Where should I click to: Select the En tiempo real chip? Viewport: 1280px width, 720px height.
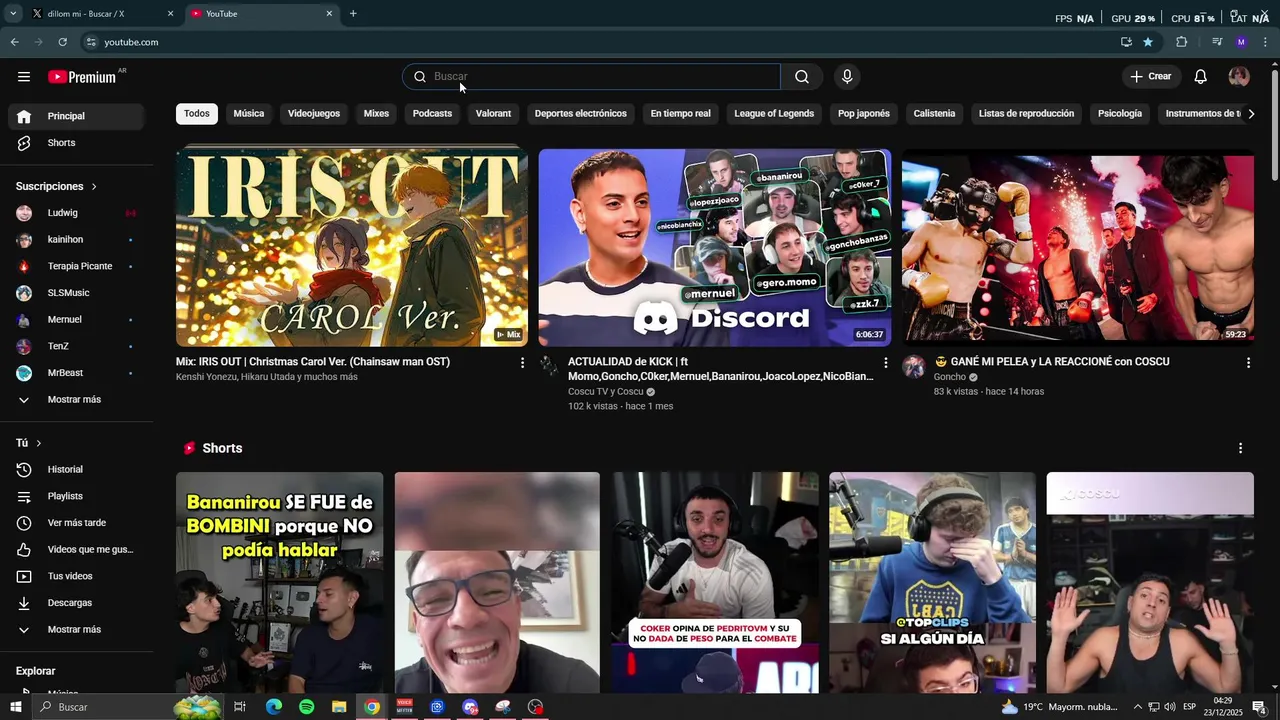pos(680,114)
